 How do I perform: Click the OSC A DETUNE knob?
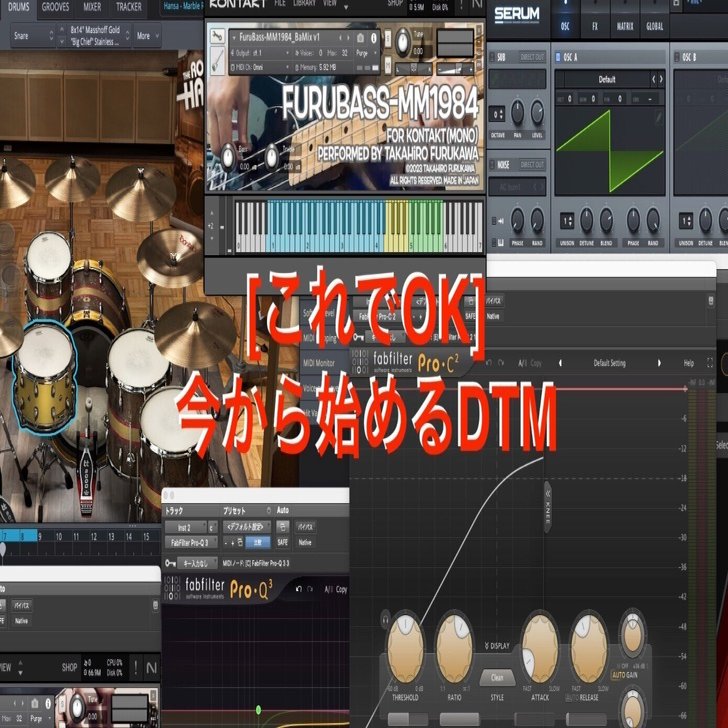tap(587, 220)
